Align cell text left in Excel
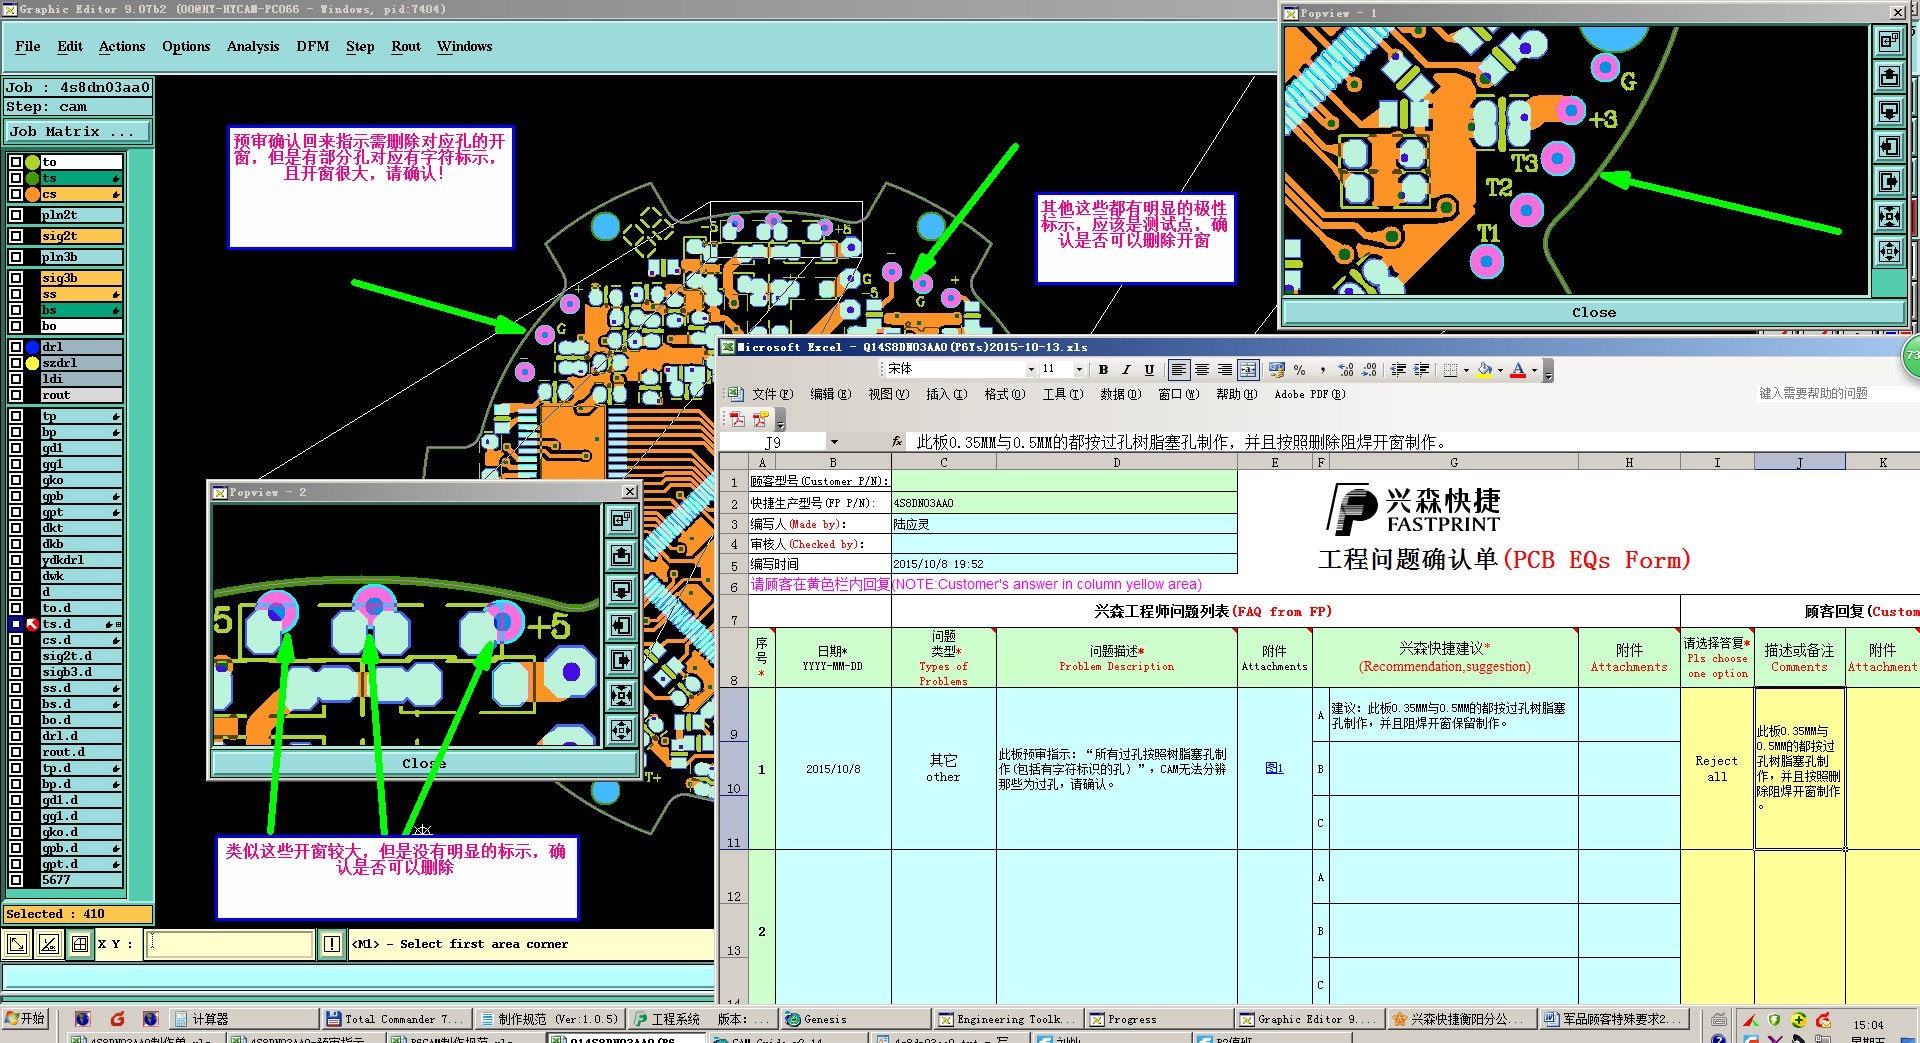 1179,370
